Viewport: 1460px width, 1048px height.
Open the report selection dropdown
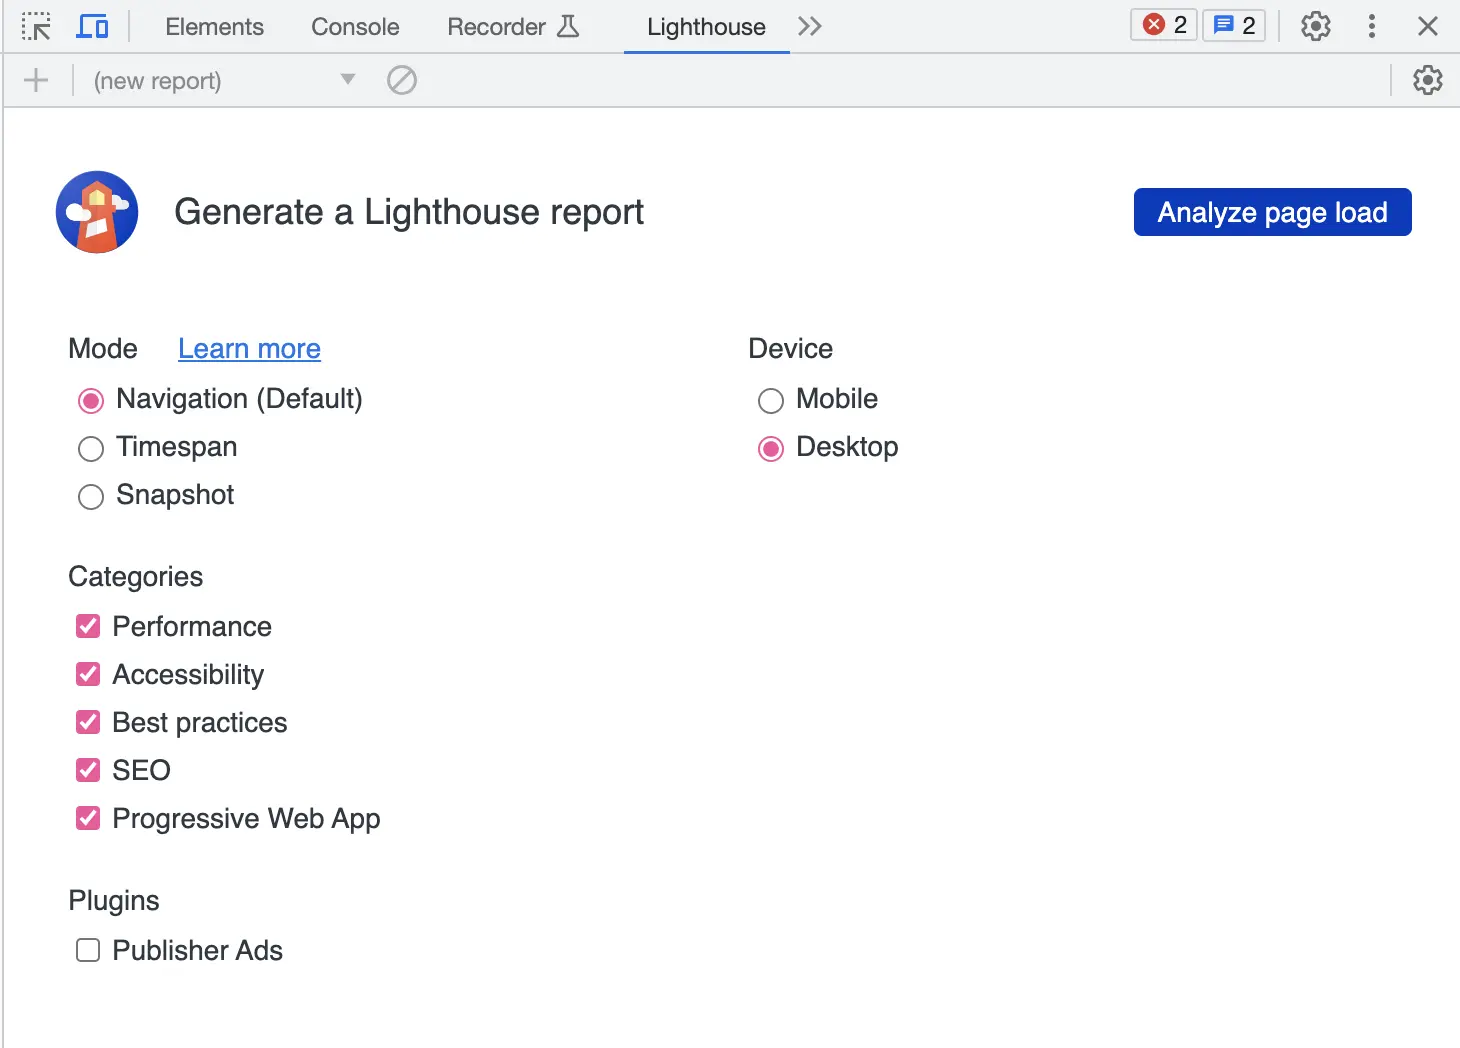pyautogui.click(x=347, y=80)
